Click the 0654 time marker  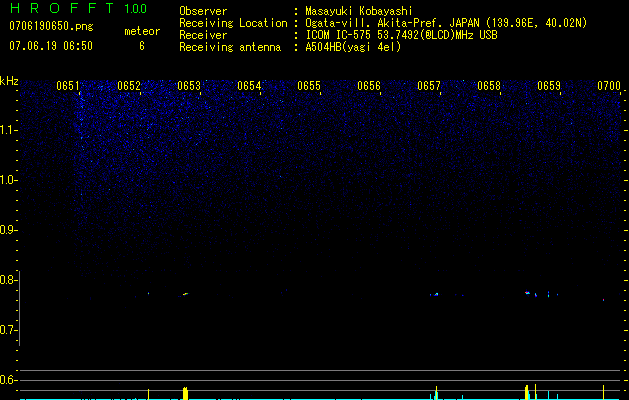249,86
